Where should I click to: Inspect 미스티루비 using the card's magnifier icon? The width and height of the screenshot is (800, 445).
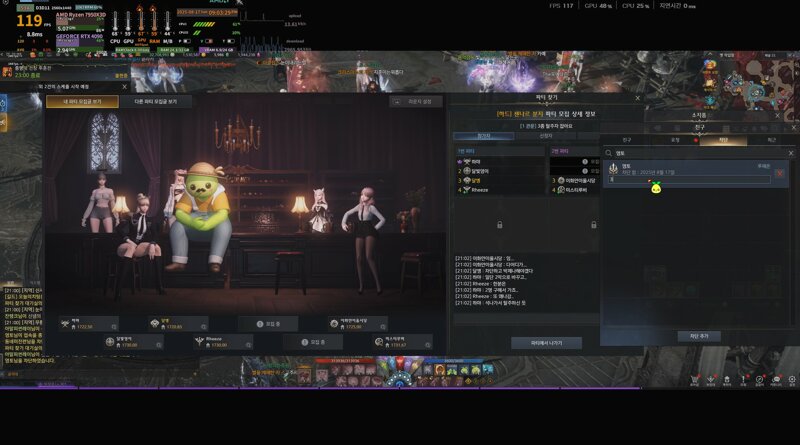[428, 345]
